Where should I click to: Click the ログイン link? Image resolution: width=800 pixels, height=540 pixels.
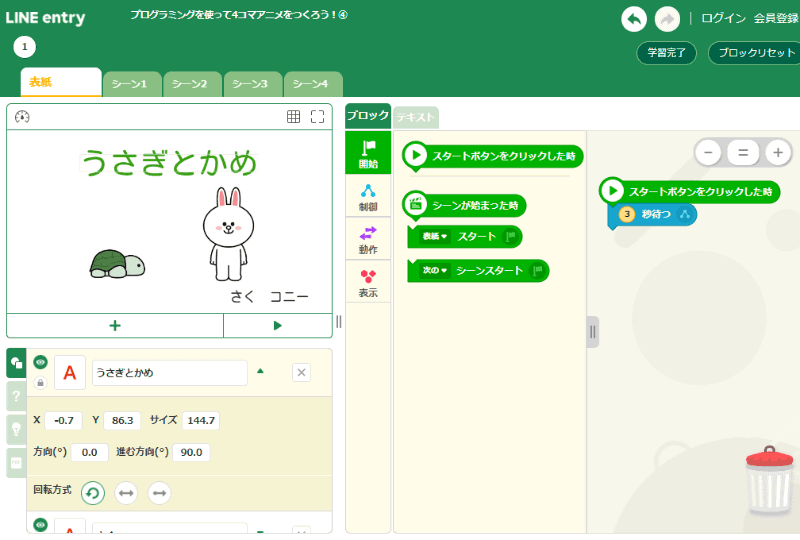click(723, 19)
